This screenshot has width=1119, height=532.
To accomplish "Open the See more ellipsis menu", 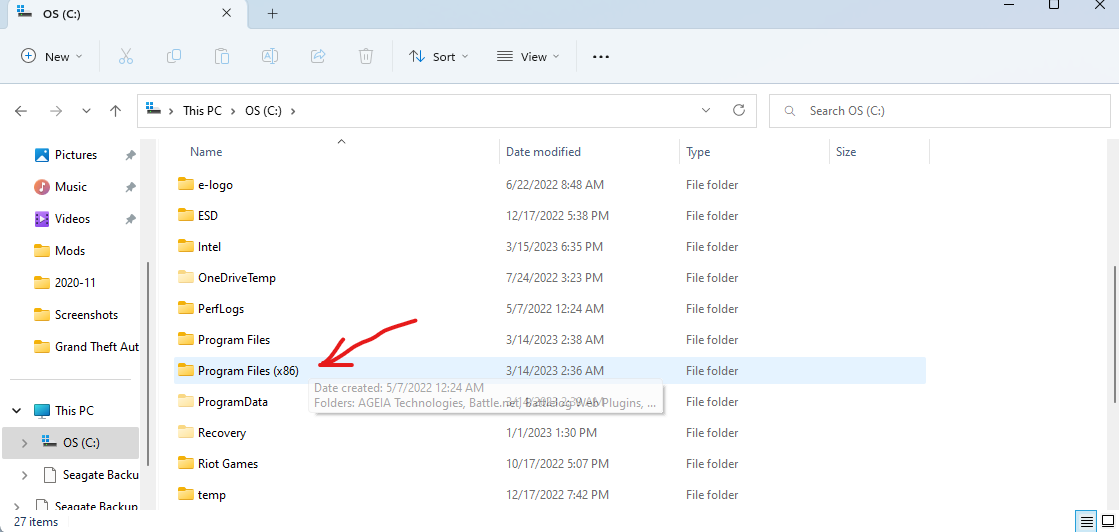I will (601, 56).
